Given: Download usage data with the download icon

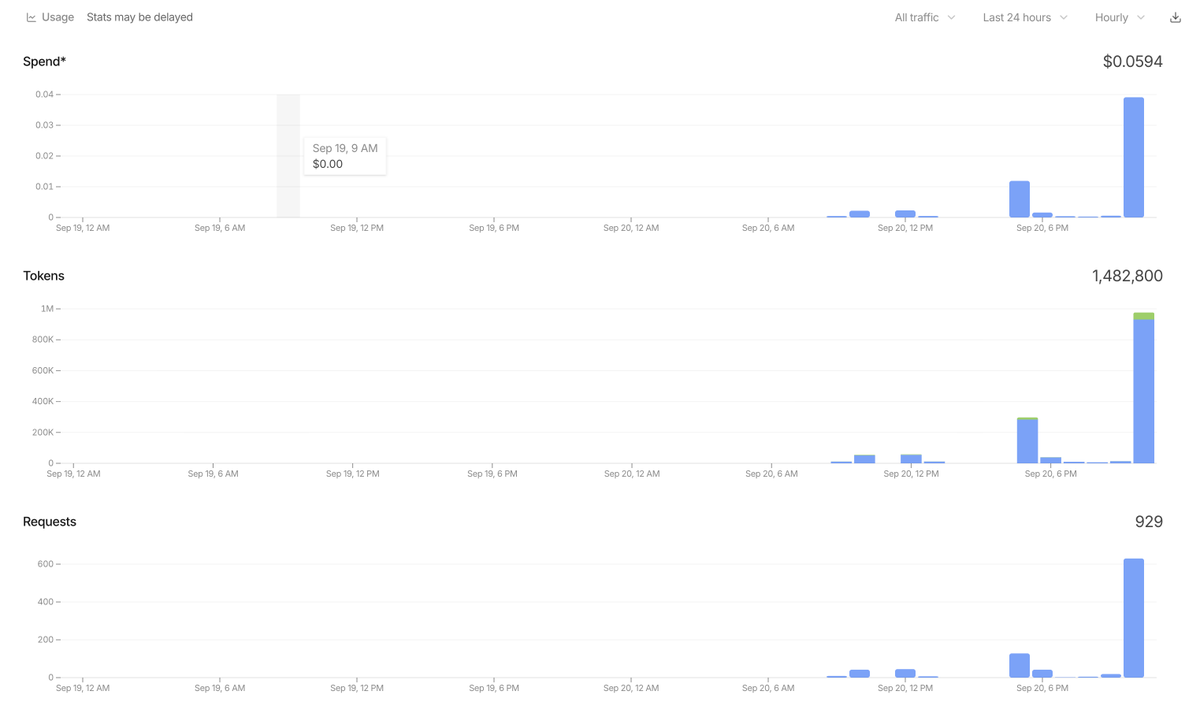Looking at the screenshot, I should coord(1175,18).
